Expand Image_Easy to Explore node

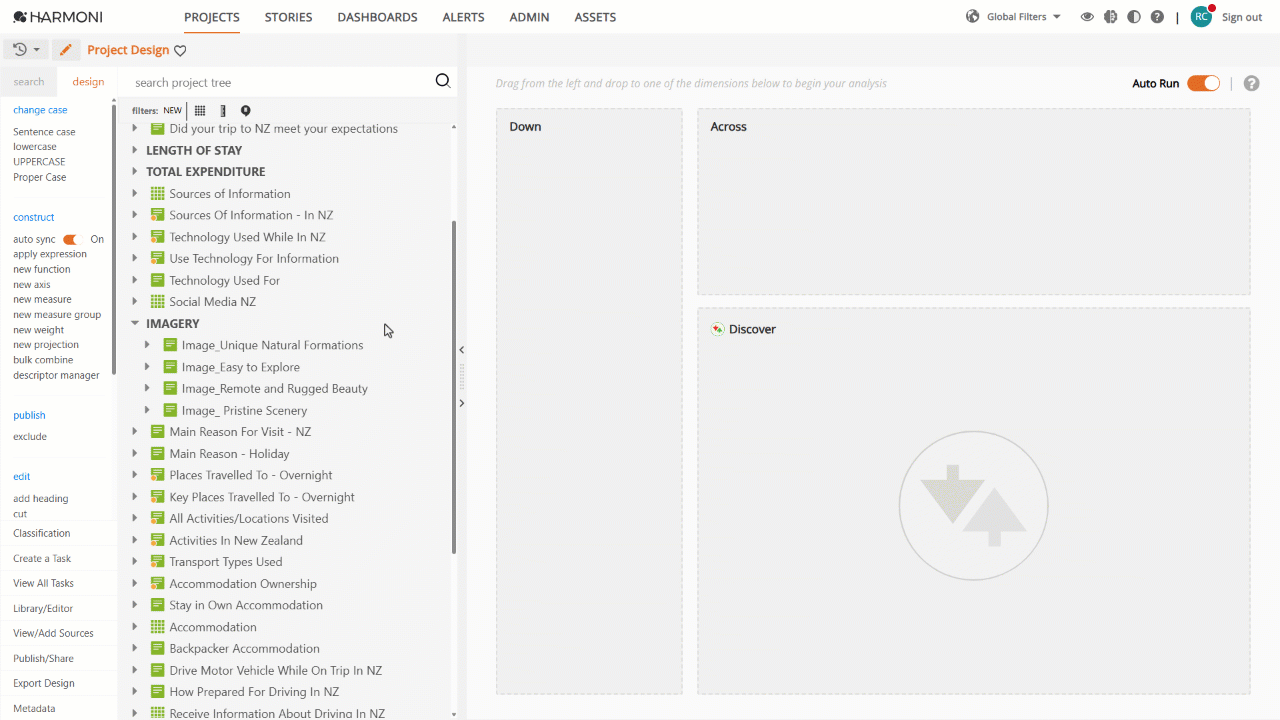147,367
